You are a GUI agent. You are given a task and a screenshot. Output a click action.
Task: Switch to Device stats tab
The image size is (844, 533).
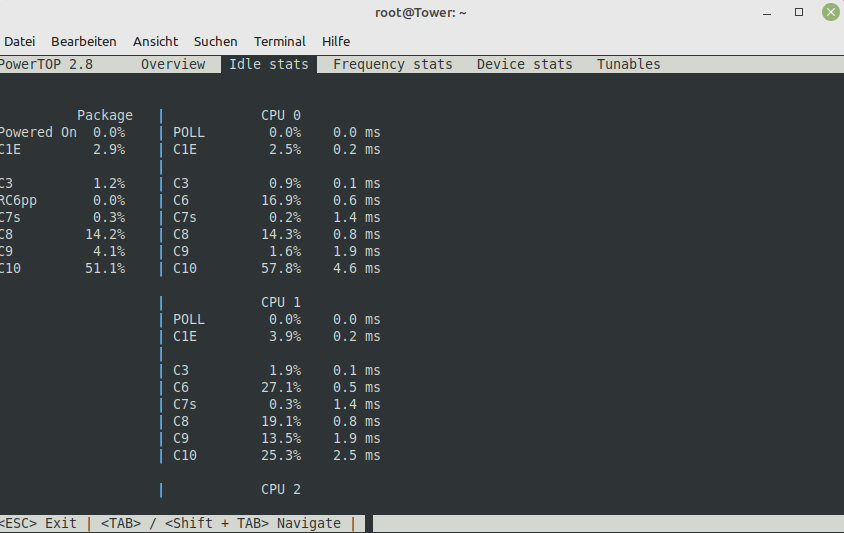pyautogui.click(x=524, y=65)
